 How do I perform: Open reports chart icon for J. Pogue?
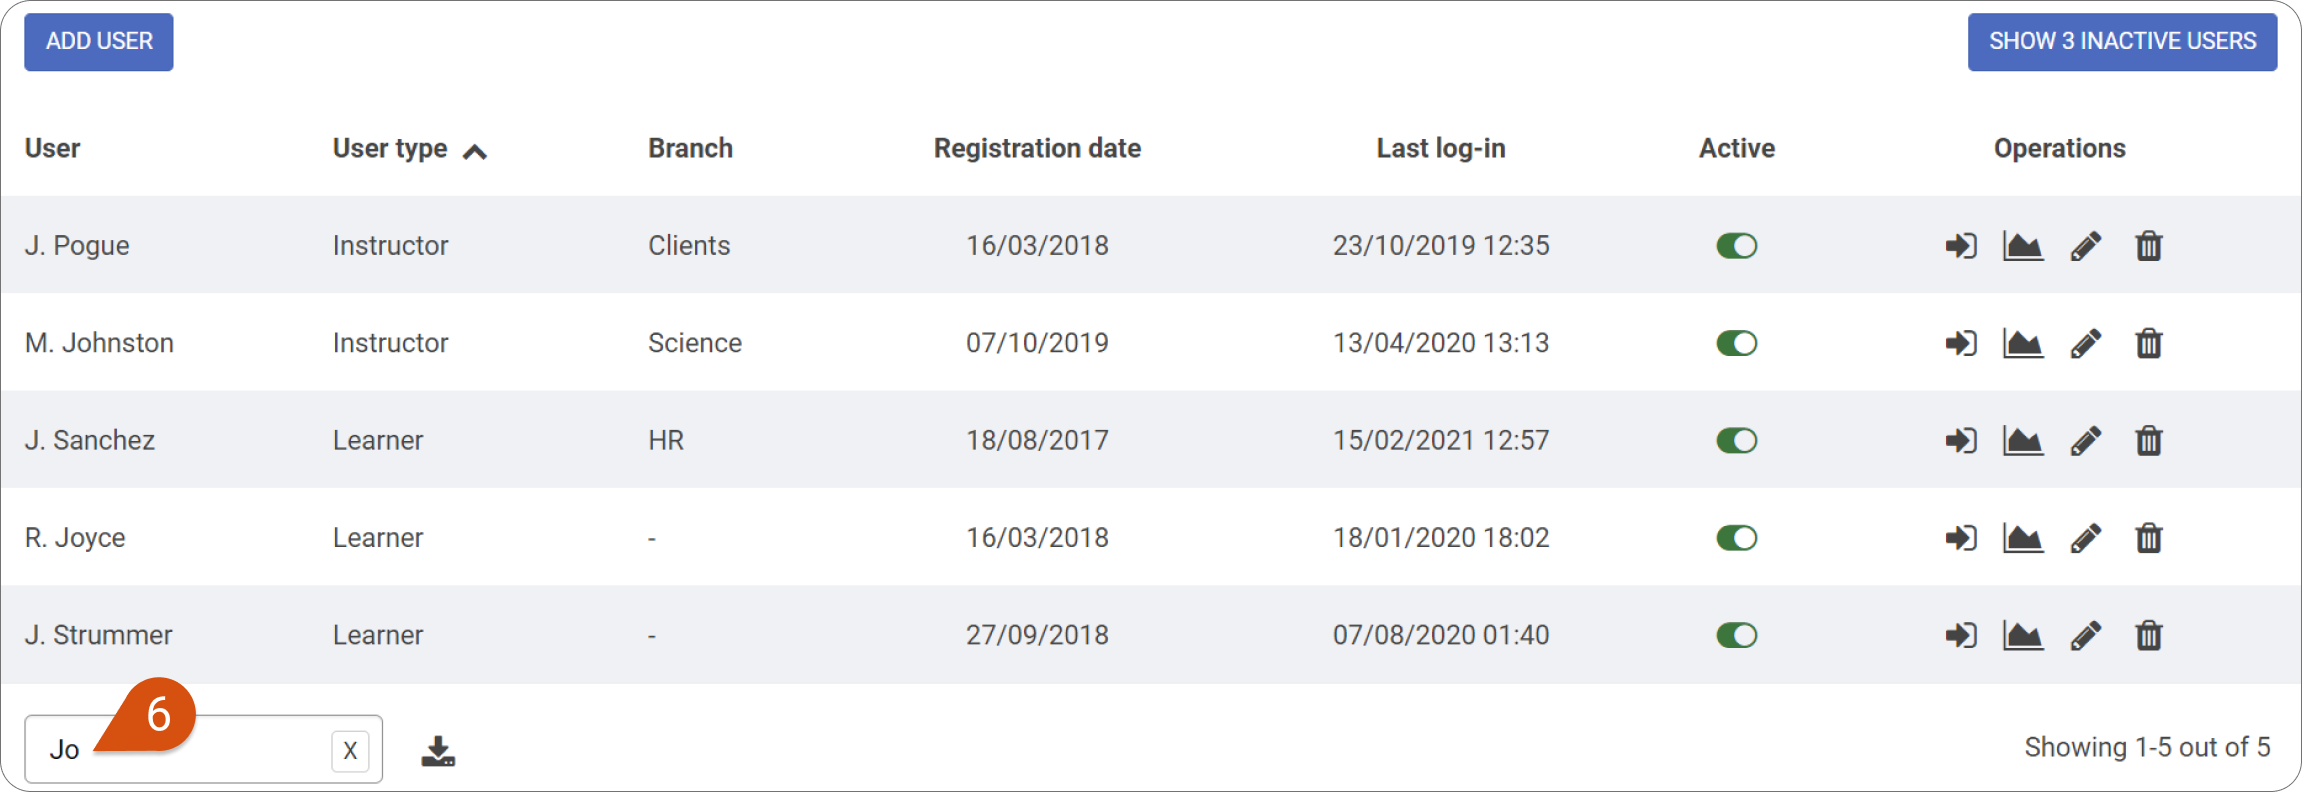(x=2023, y=246)
